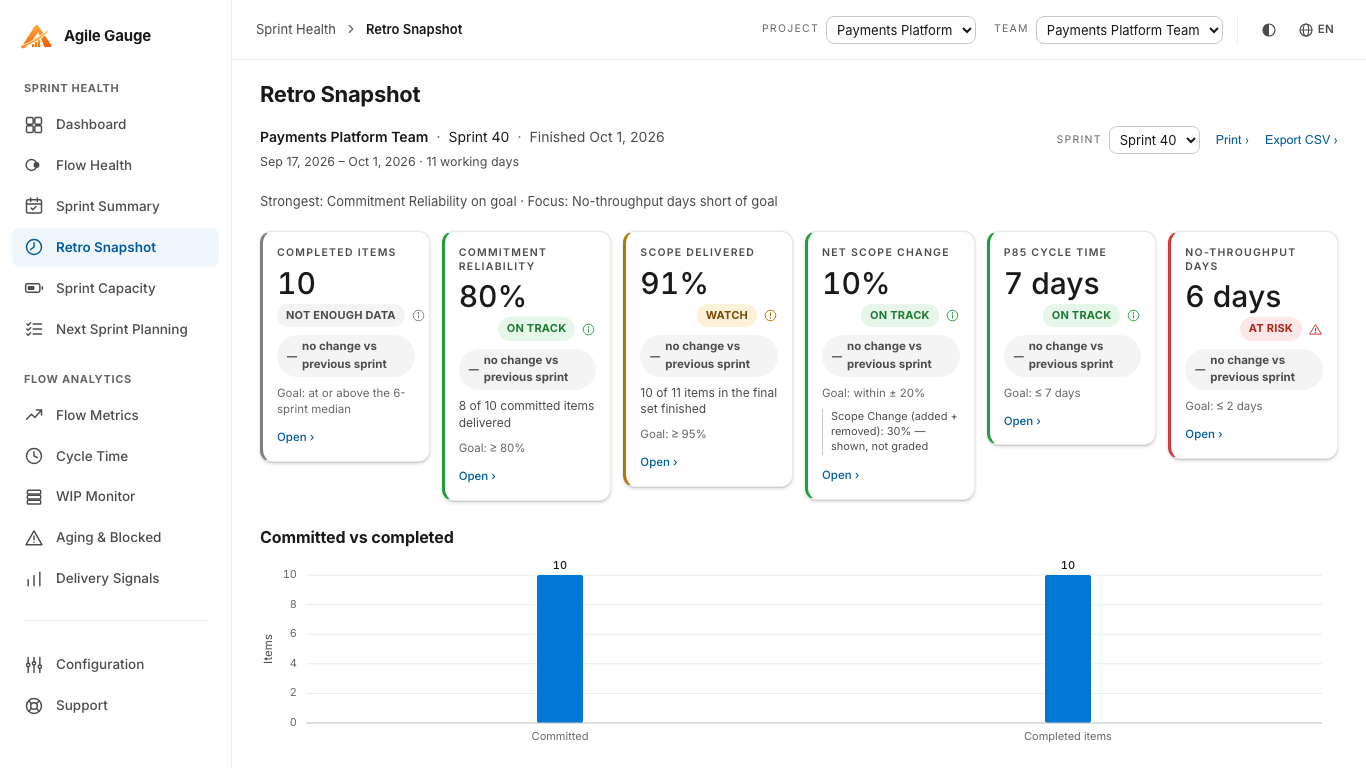Click the Dashboard grid icon in sidebar
1366x768 pixels.
34,125
